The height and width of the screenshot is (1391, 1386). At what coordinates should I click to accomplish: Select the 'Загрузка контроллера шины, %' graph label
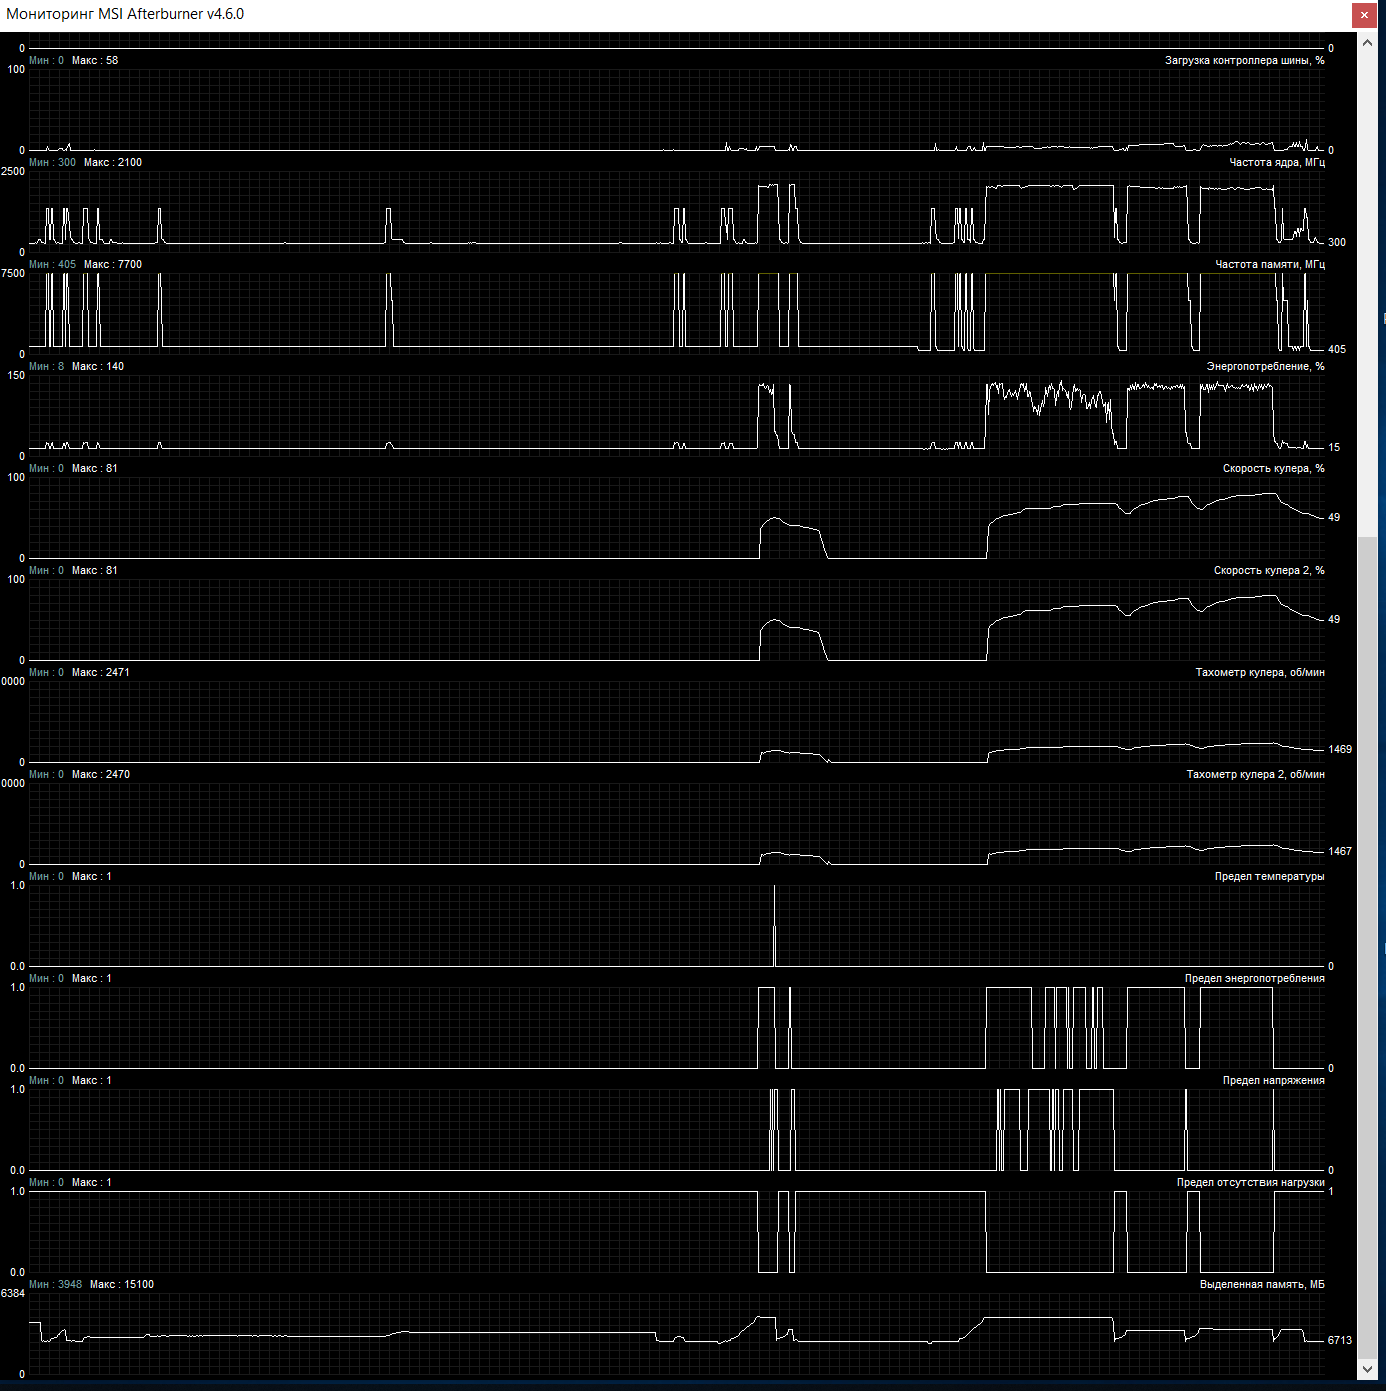pos(1244,60)
